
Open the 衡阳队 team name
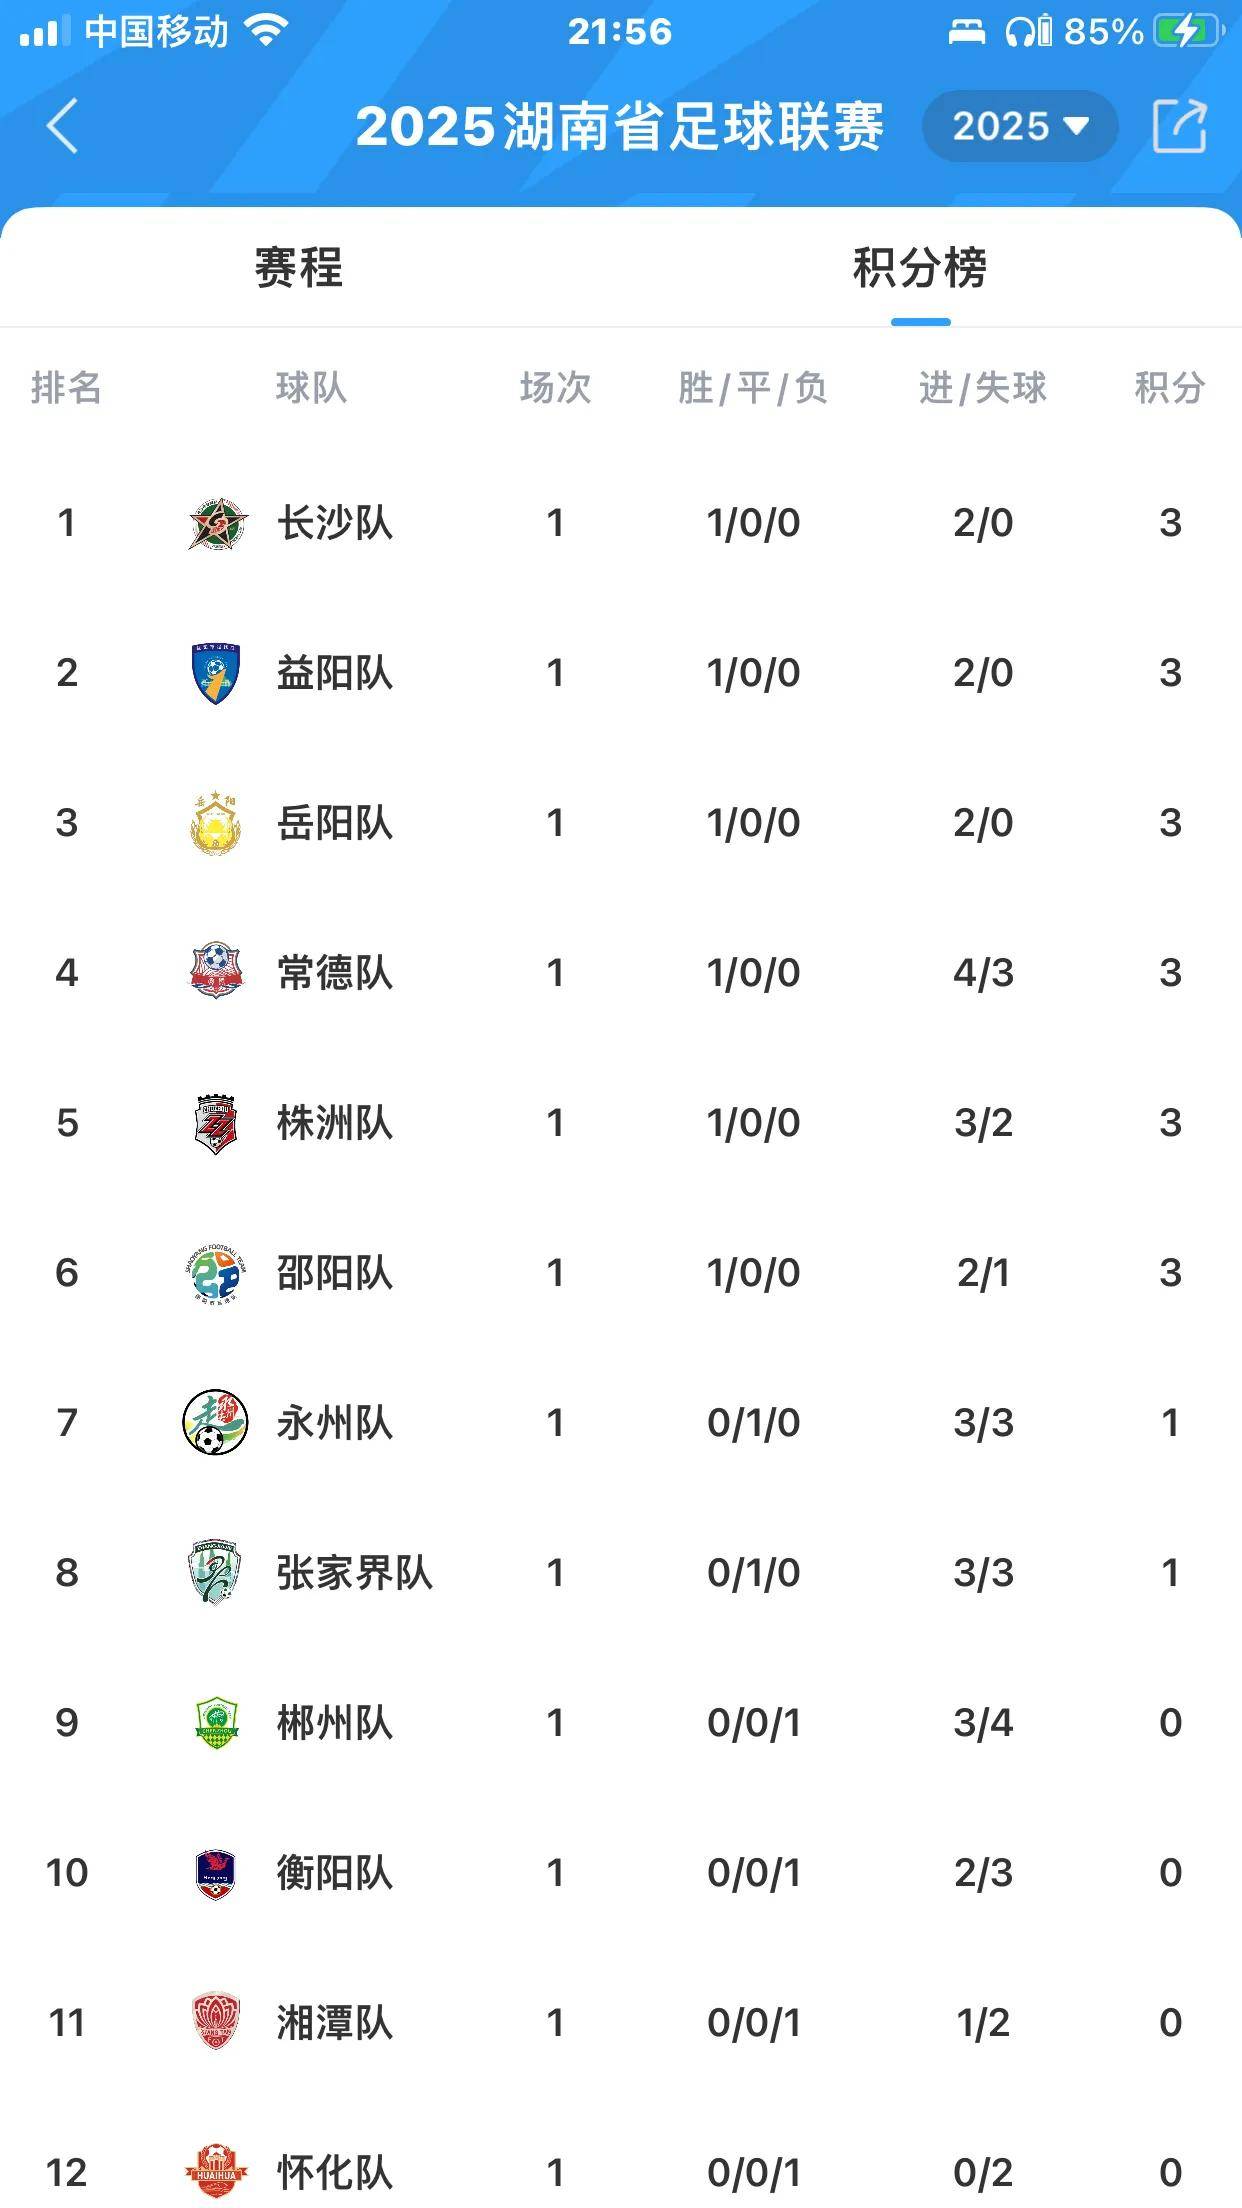point(335,1873)
